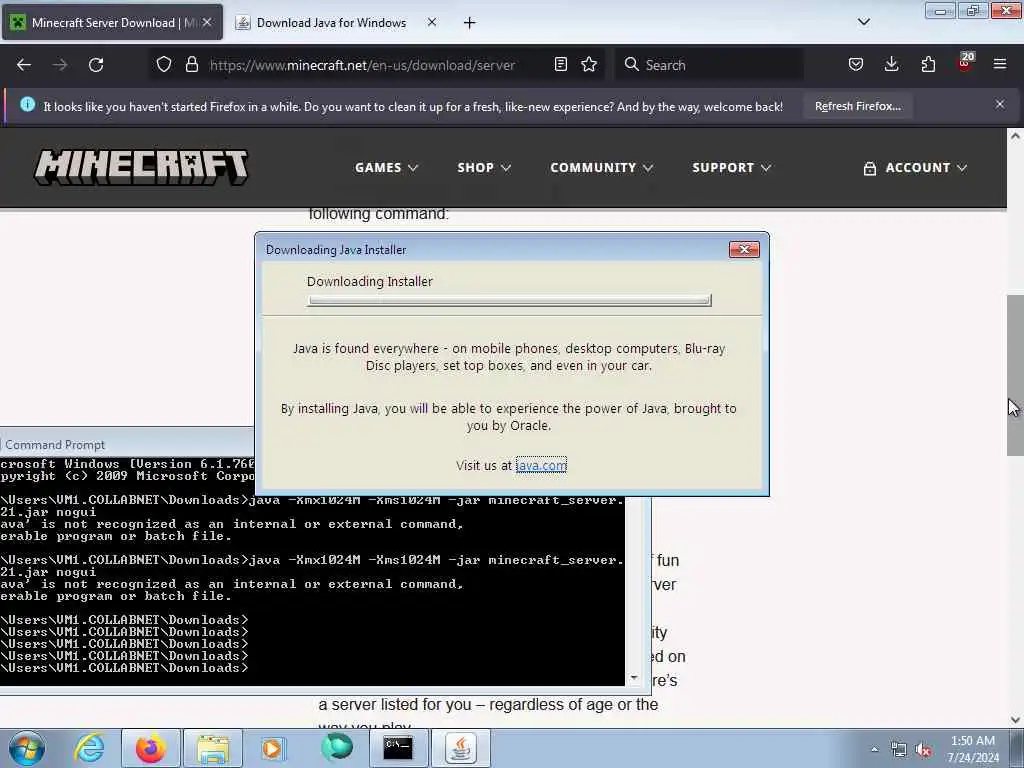Open Firefox hamburger application menu

(x=1000, y=64)
